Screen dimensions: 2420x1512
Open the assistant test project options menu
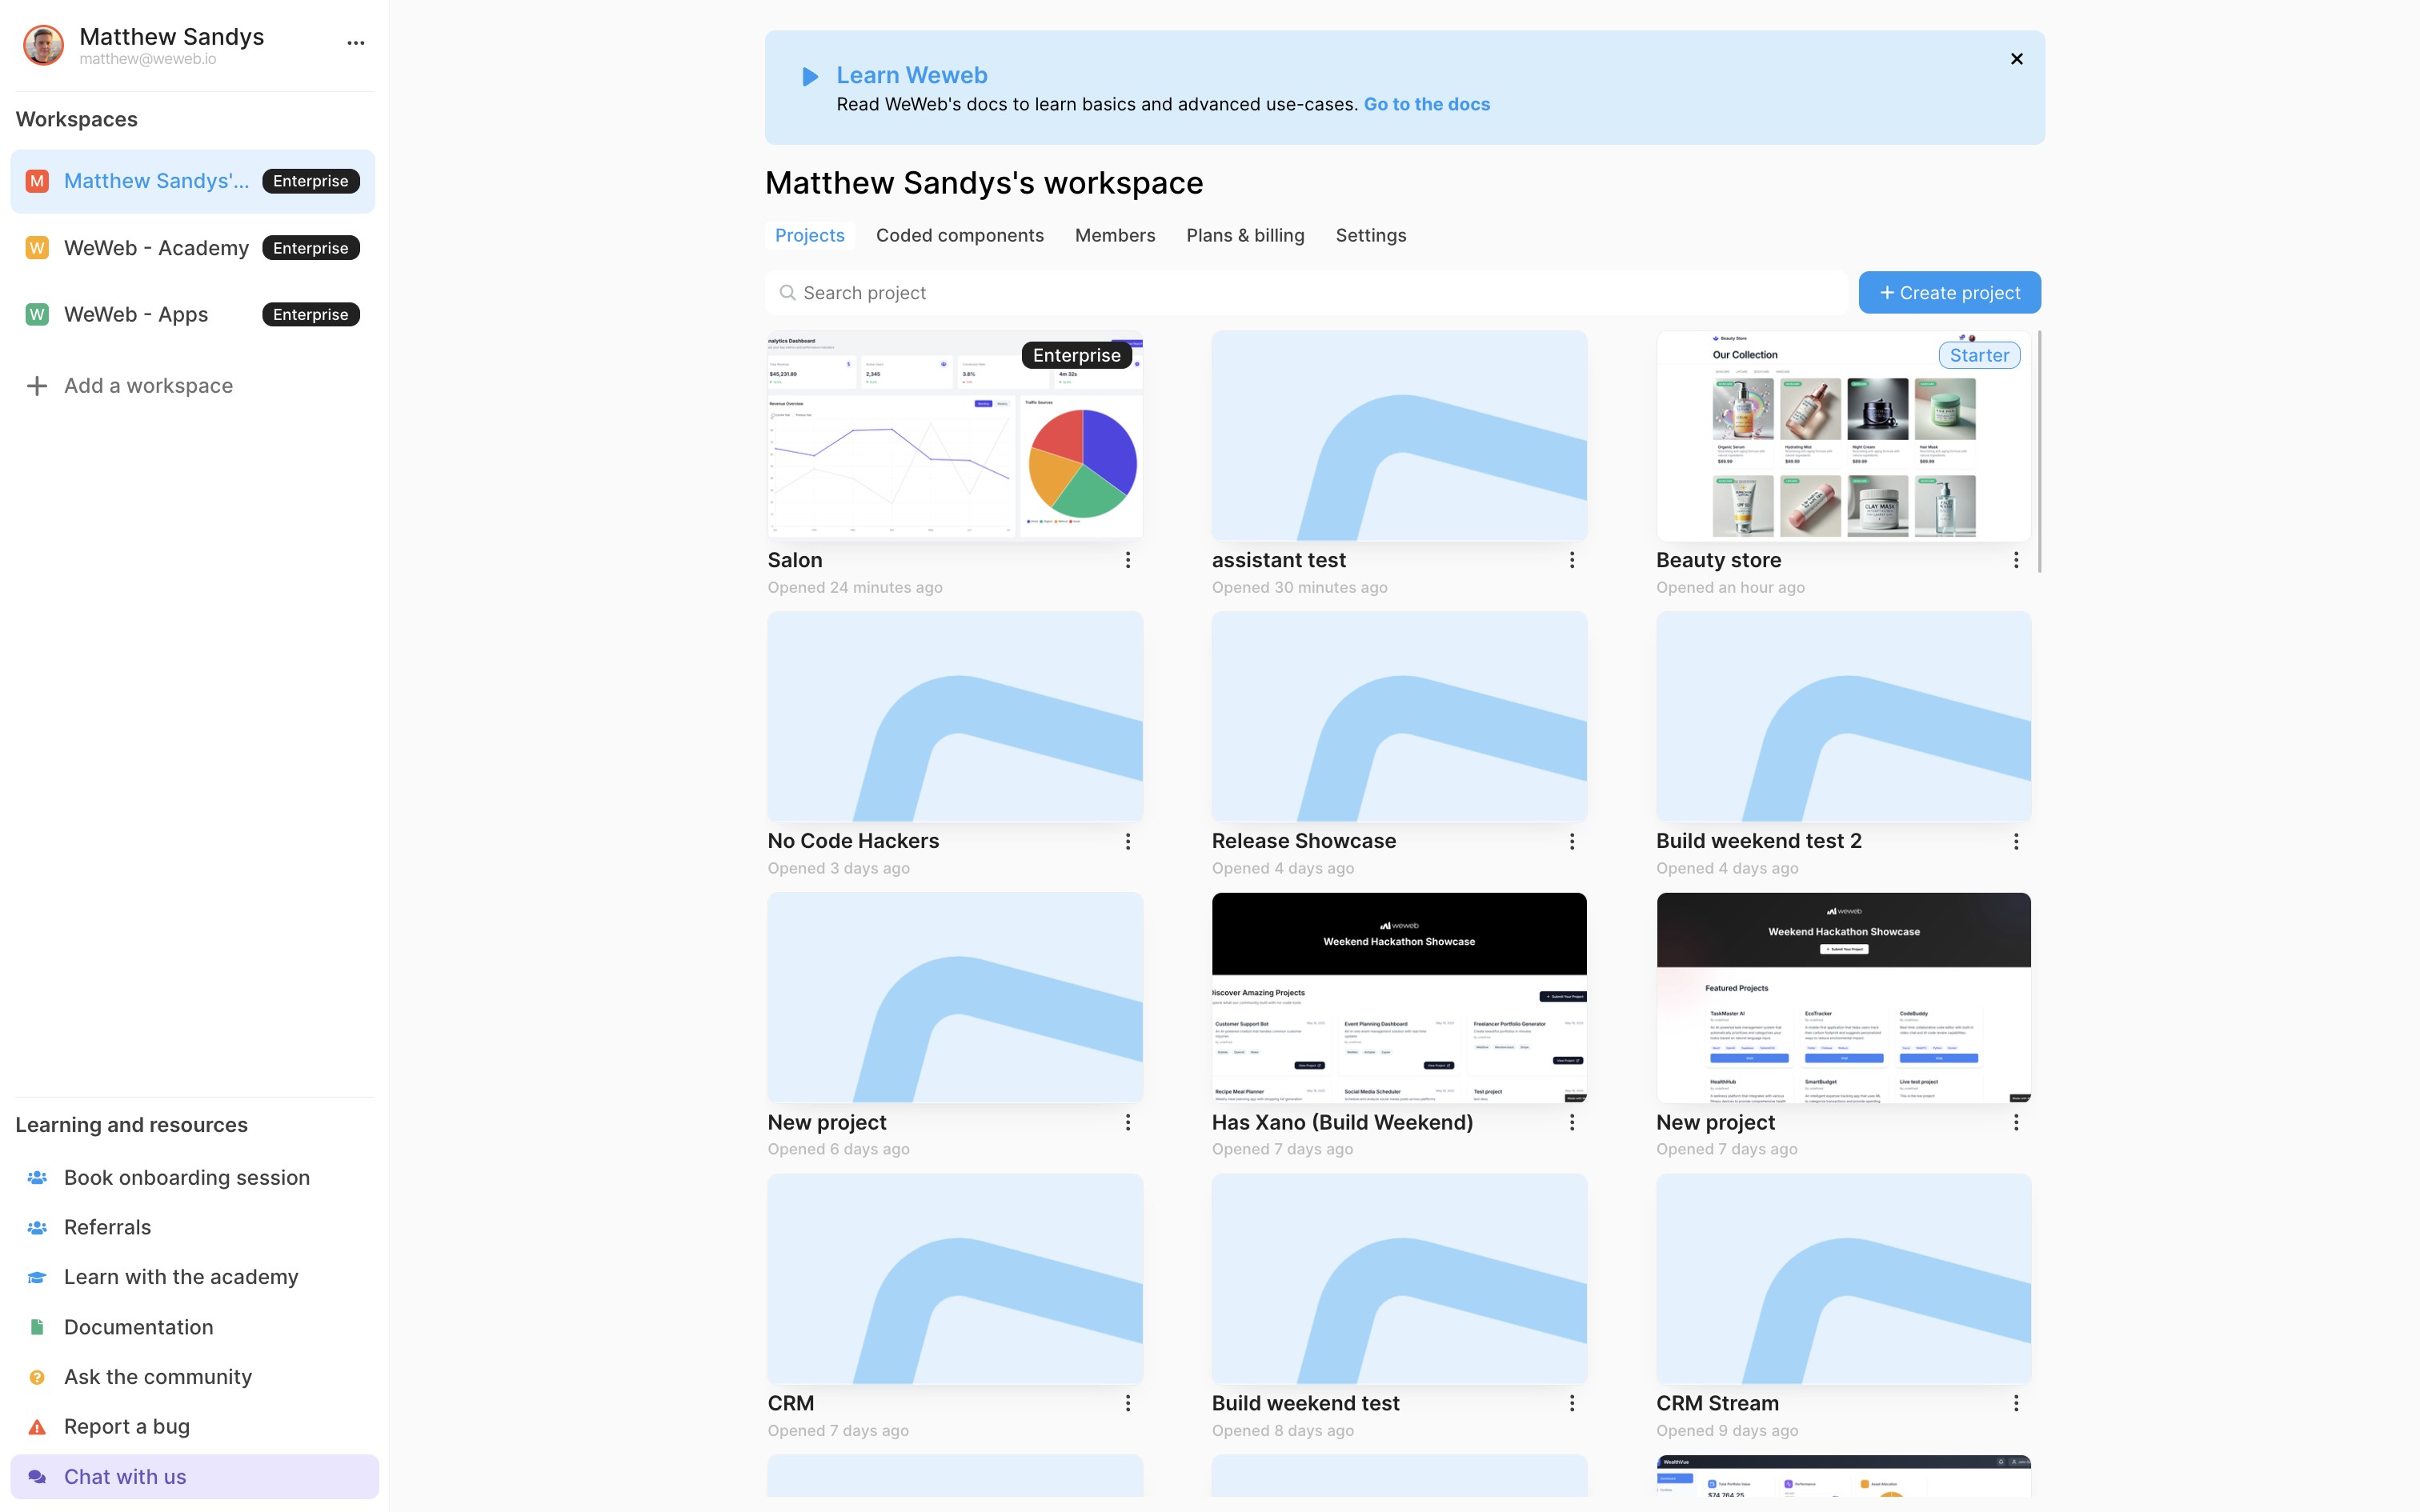pyautogui.click(x=1572, y=560)
